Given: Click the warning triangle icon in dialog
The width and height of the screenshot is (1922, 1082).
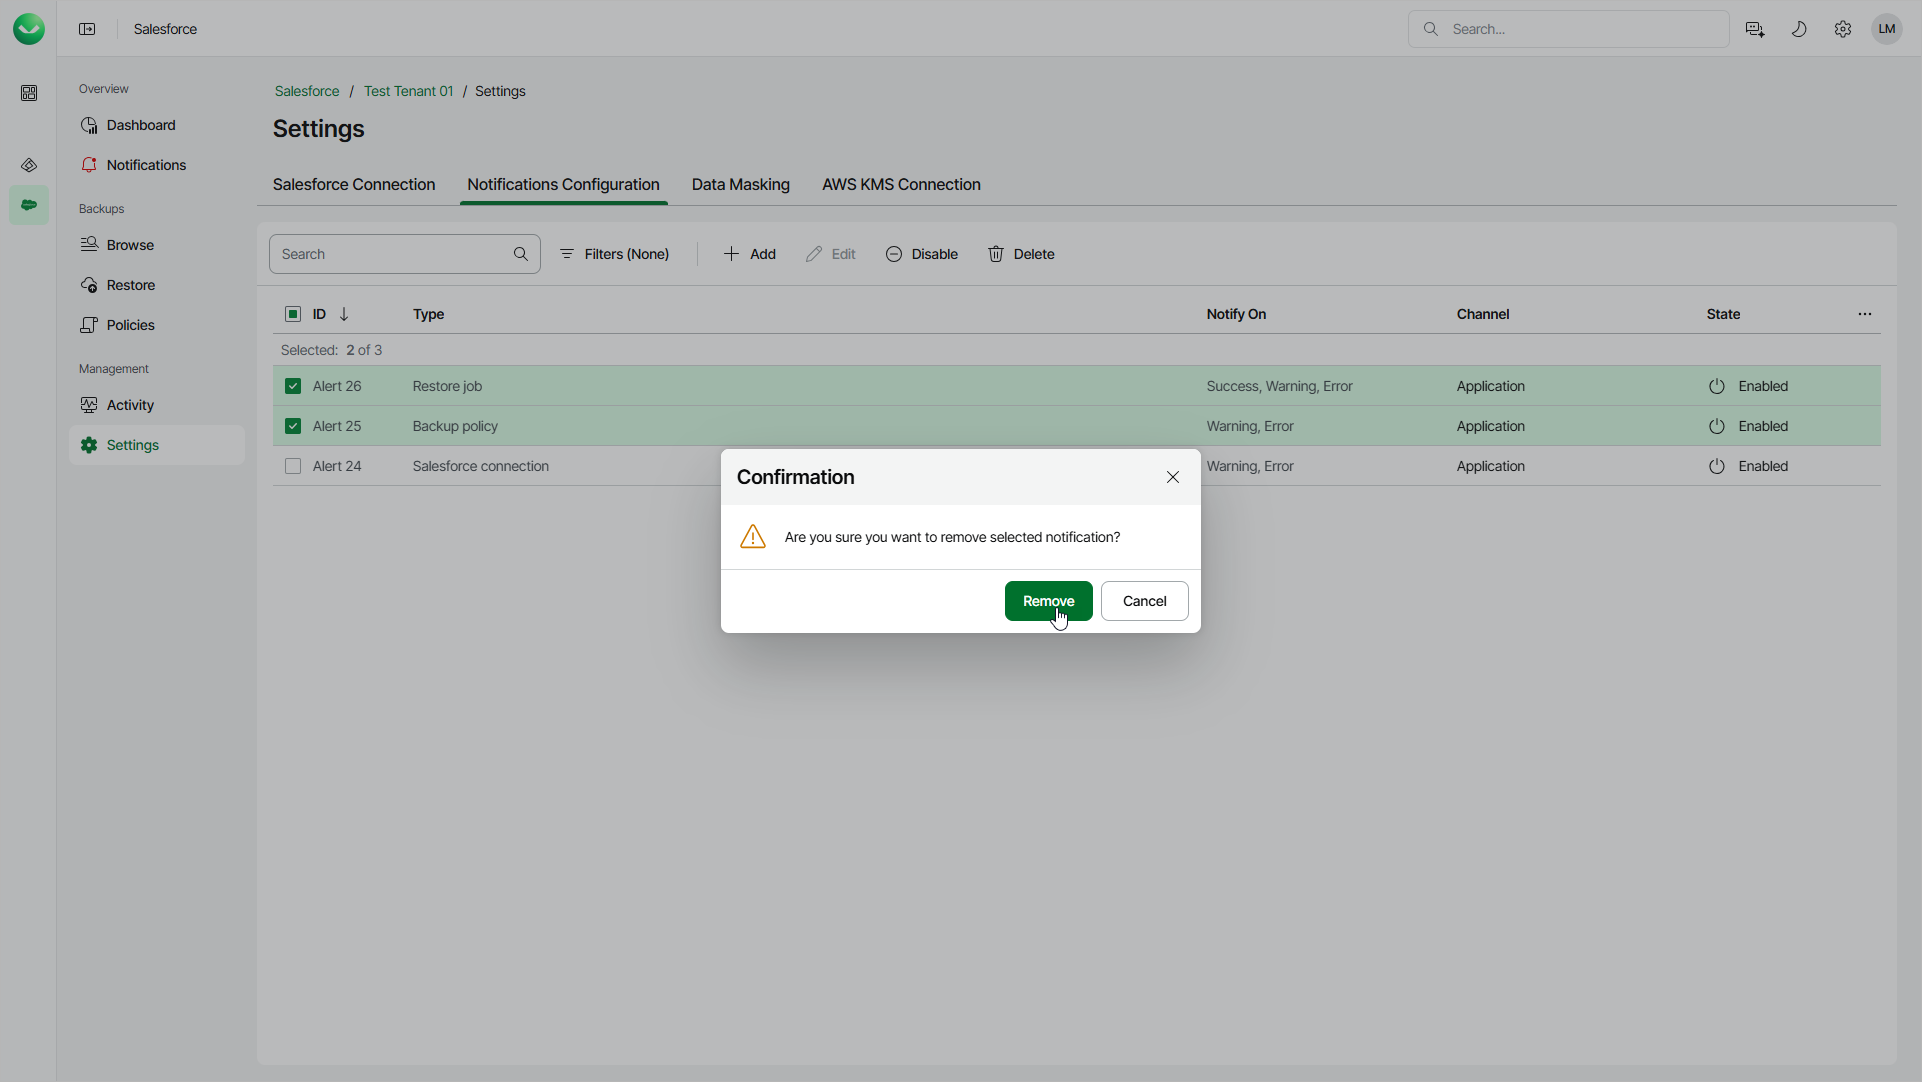Looking at the screenshot, I should tap(753, 537).
